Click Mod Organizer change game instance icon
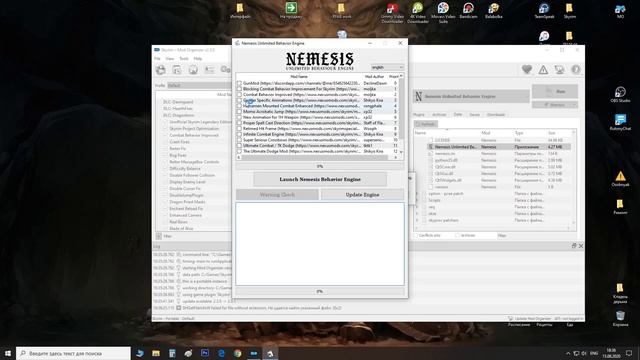 [161, 70]
